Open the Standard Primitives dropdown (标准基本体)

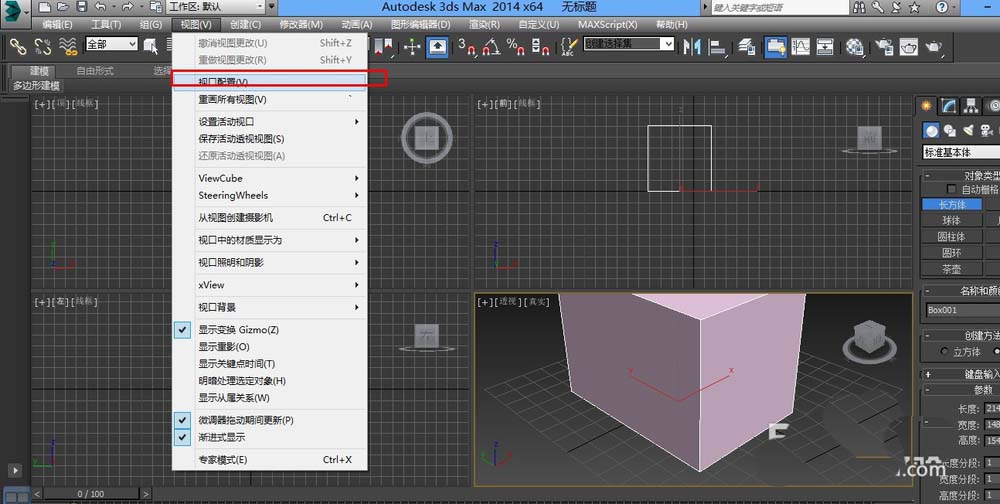[x=961, y=152]
